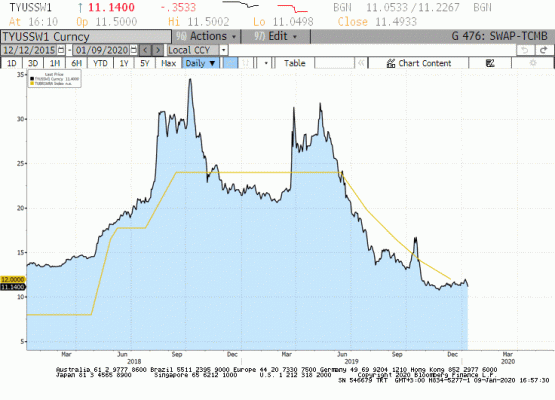This screenshot has height=400, width=555.
Task: Click the -.3533 change value
Action: [178, 7]
